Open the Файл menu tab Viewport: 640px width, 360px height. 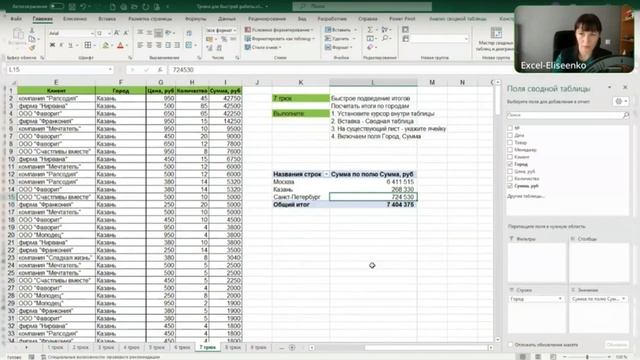pyautogui.click(x=16, y=19)
